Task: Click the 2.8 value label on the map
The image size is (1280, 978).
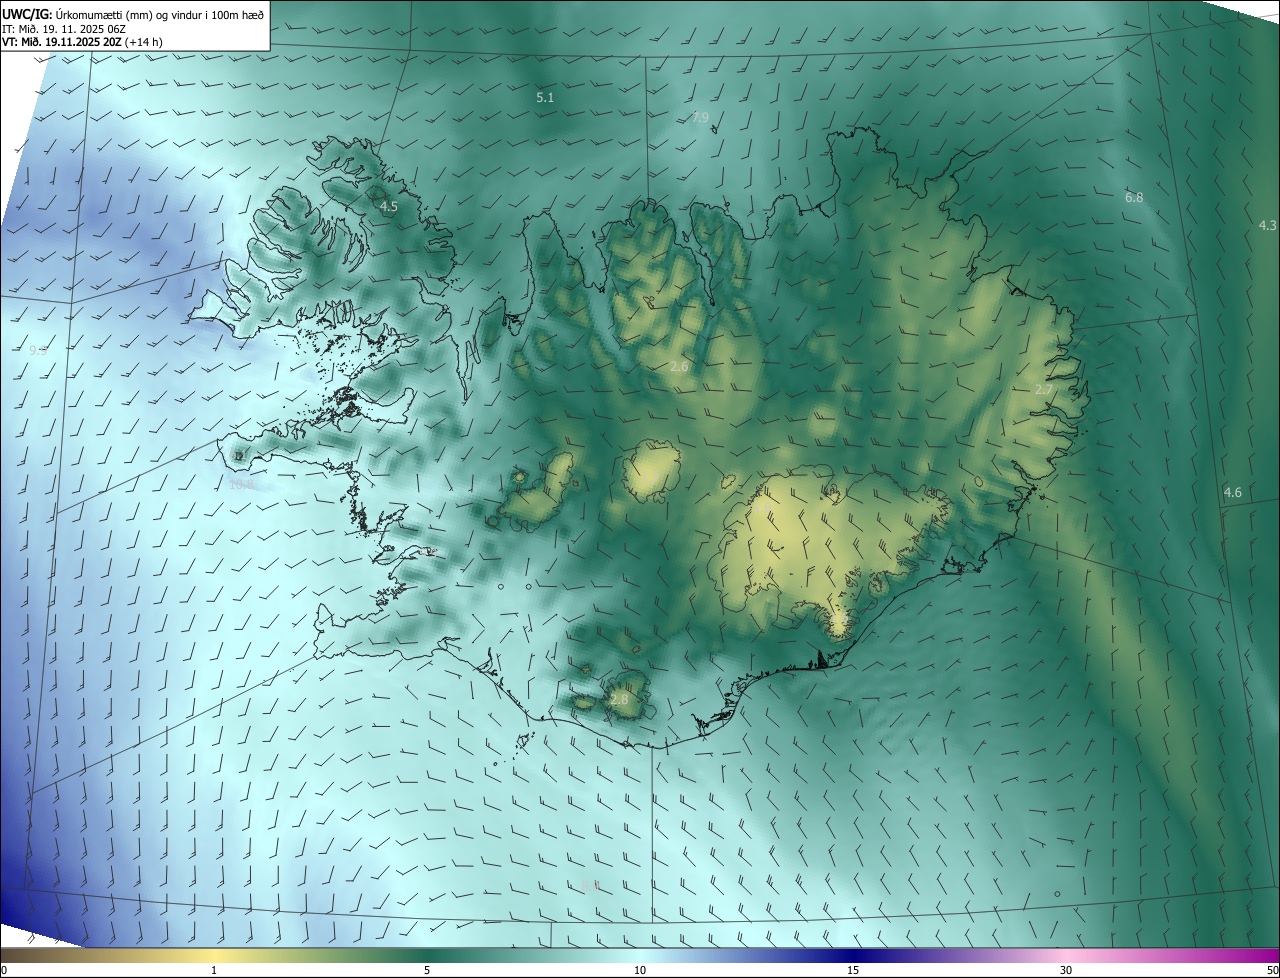Action: point(619,700)
